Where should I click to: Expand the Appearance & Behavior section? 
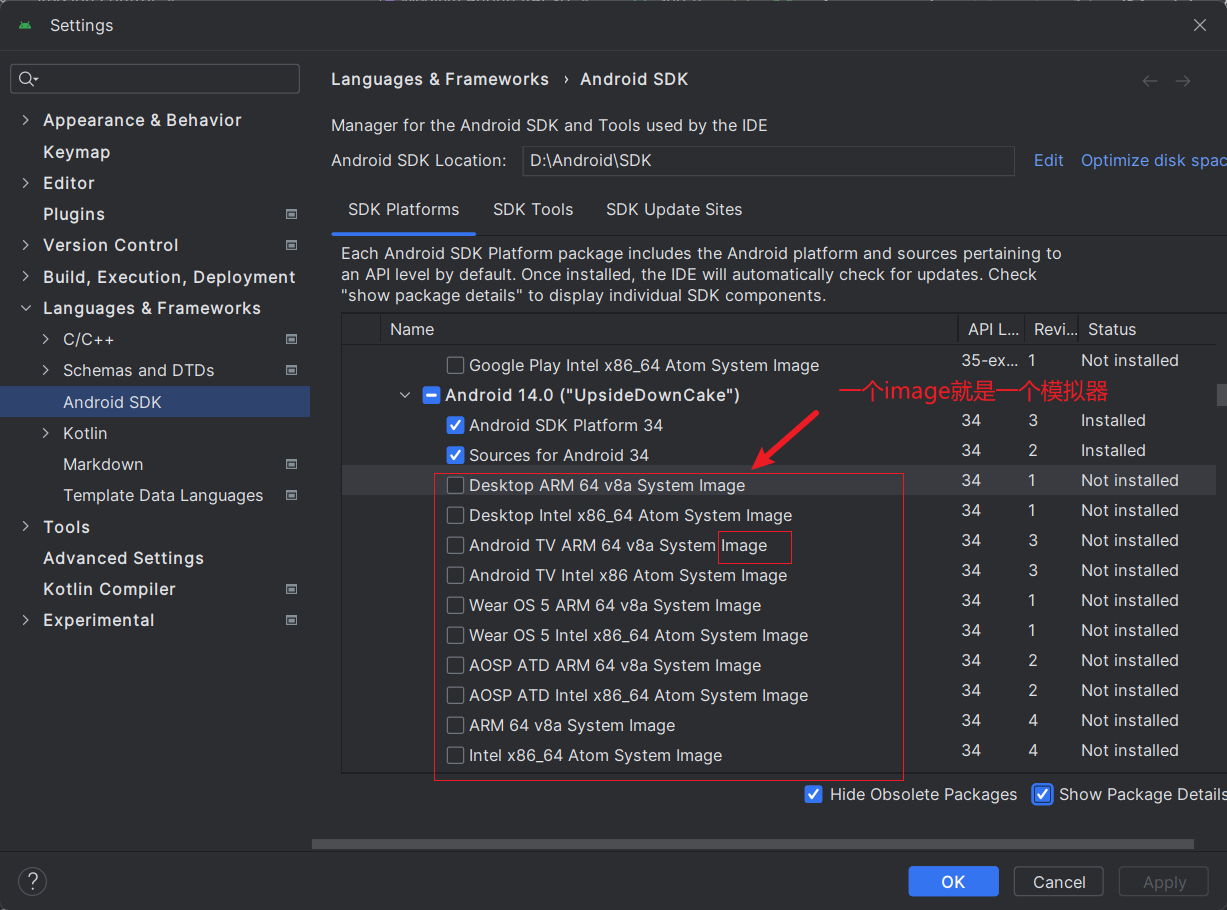coord(26,120)
